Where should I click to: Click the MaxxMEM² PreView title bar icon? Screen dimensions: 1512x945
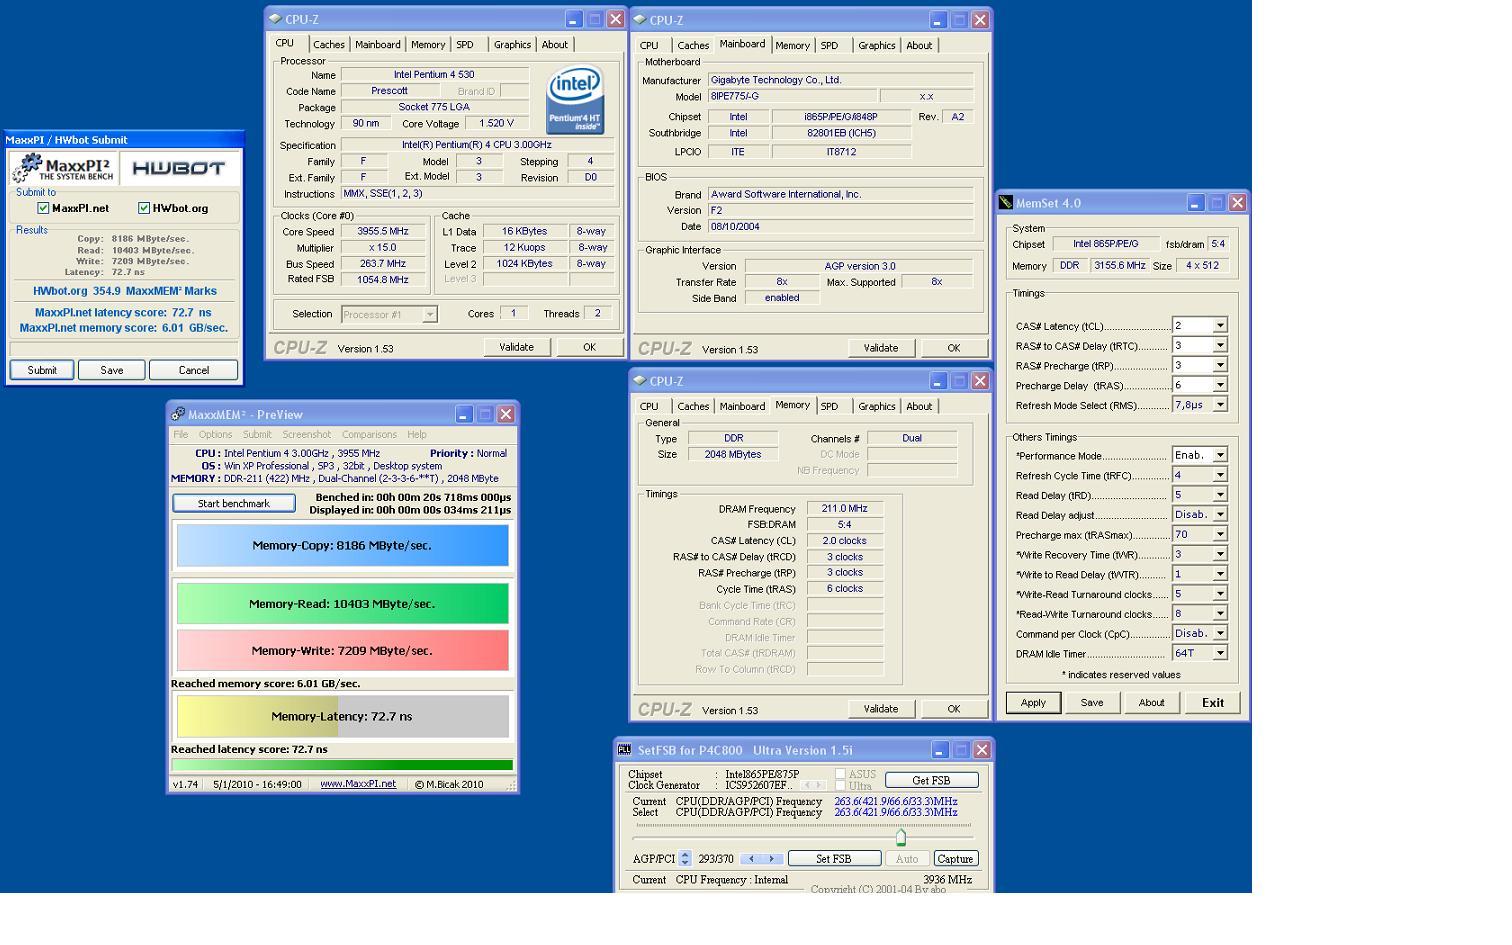point(178,414)
